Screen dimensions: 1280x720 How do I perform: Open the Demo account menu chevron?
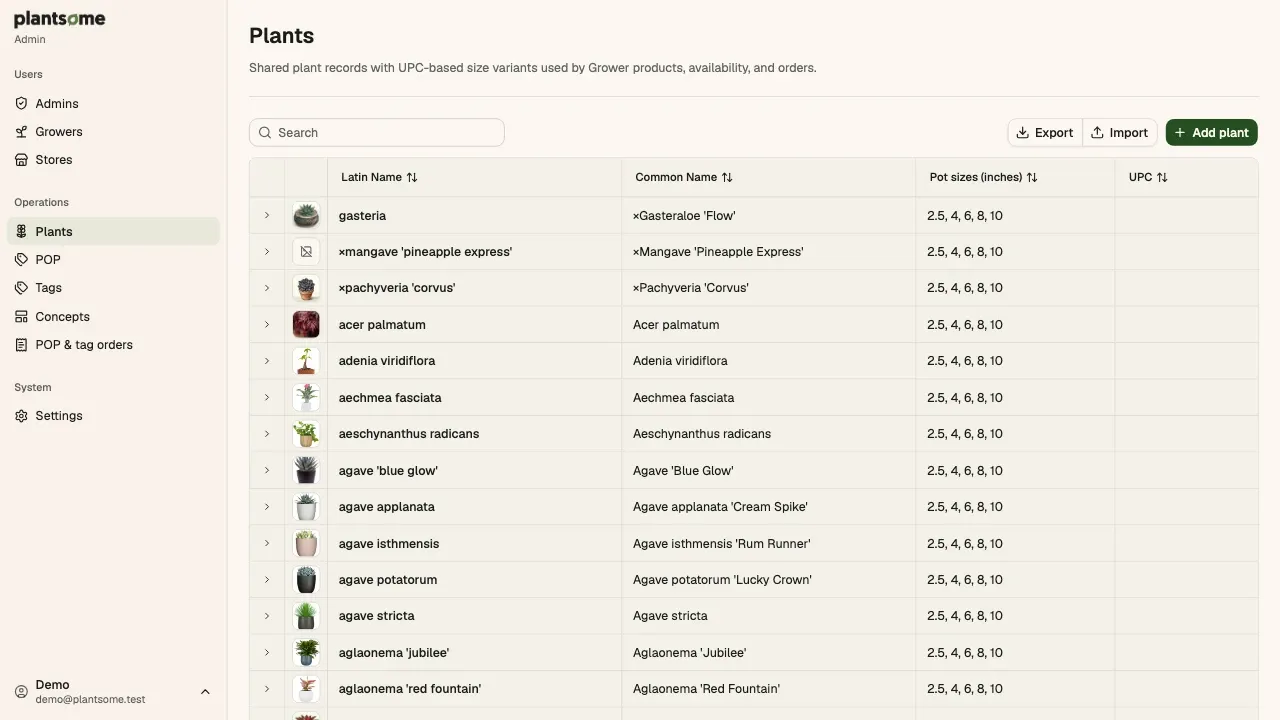coord(205,692)
